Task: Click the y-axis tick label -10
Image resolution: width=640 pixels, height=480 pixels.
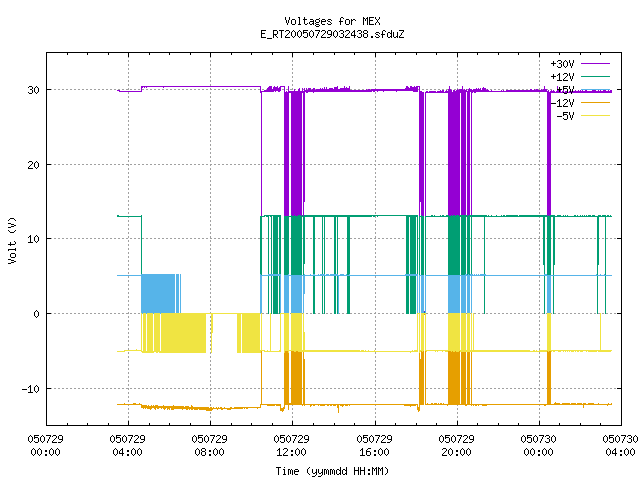Action: click(x=31, y=389)
